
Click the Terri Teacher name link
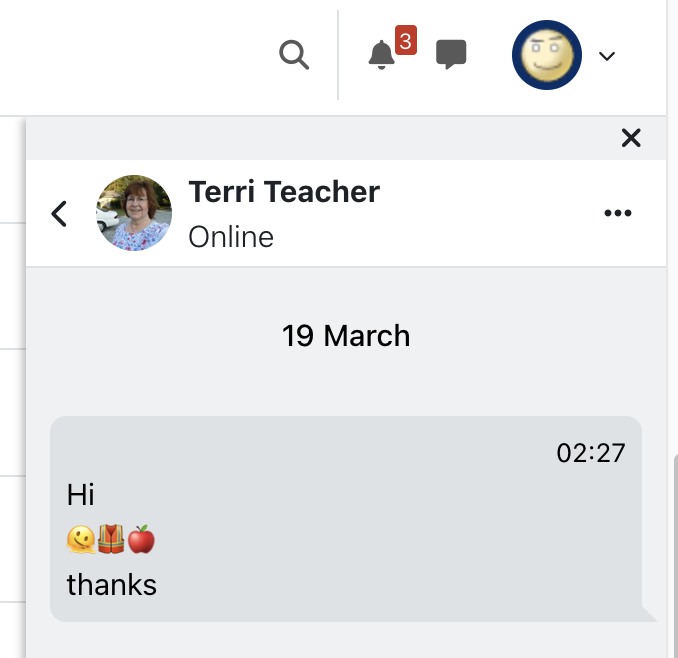coord(284,192)
